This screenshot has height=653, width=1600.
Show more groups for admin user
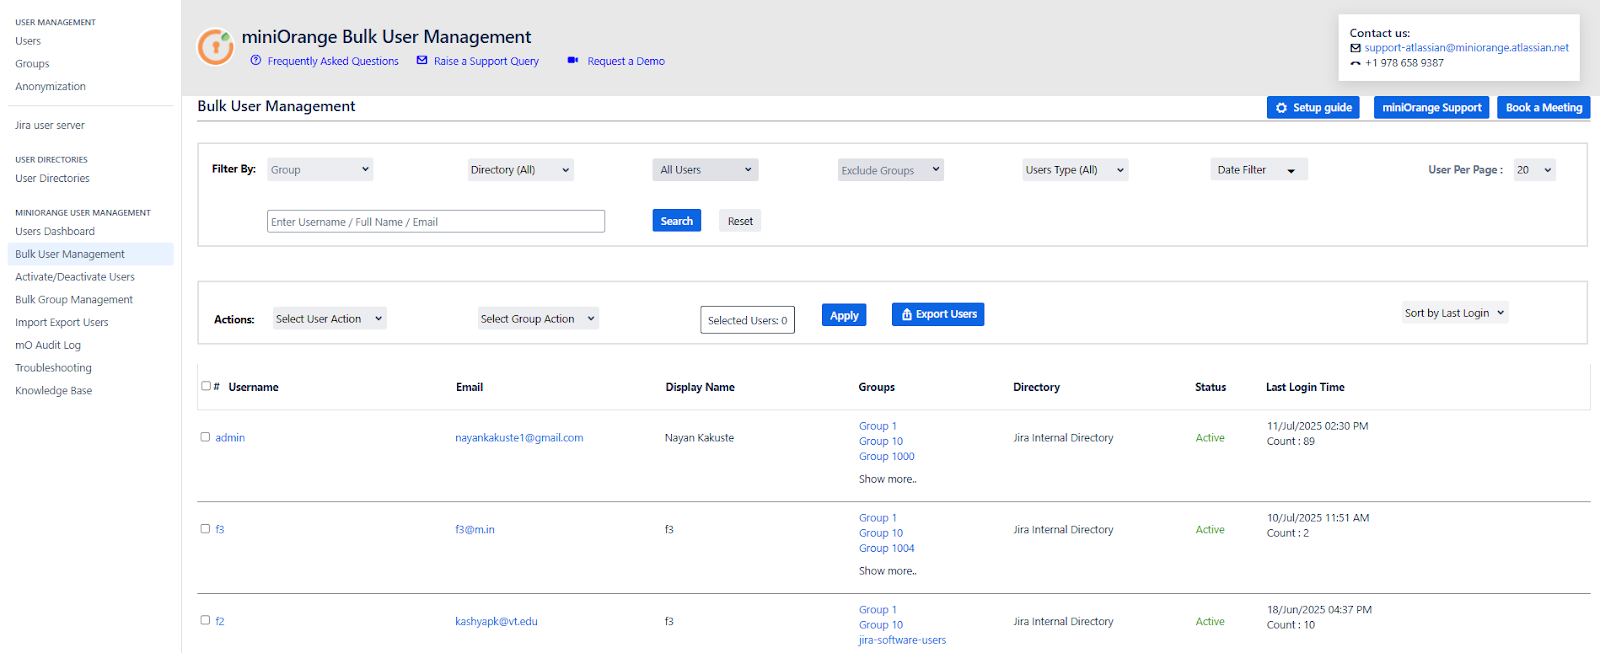click(x=887, y=479)
